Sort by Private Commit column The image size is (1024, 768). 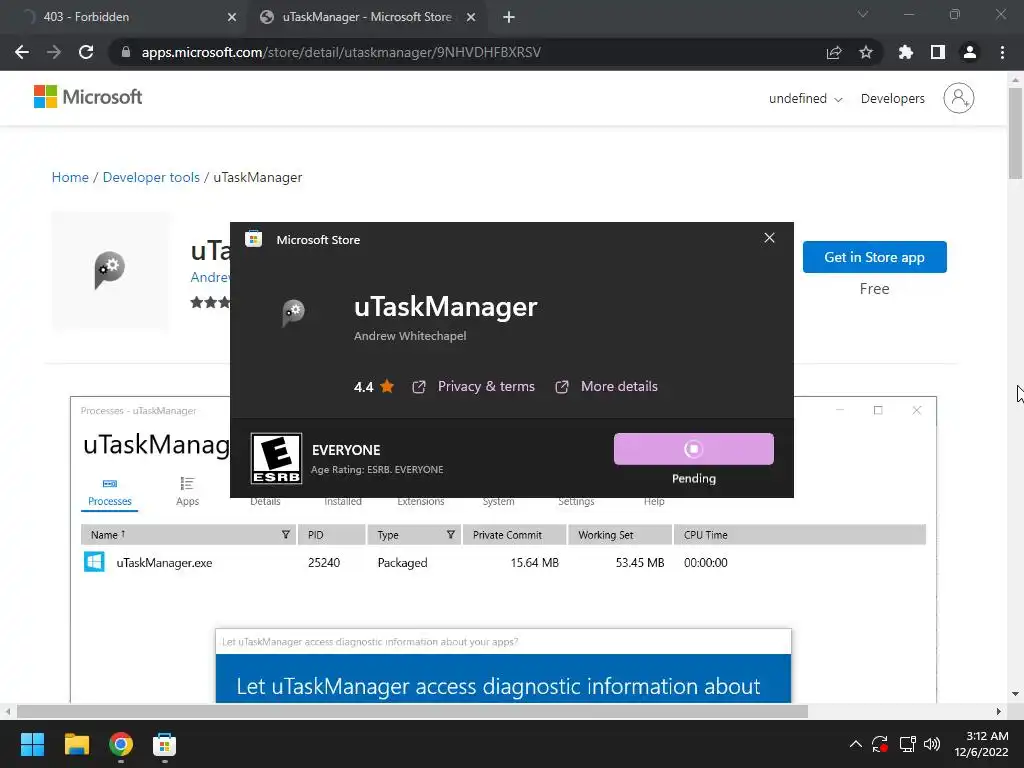click(514, 535)
